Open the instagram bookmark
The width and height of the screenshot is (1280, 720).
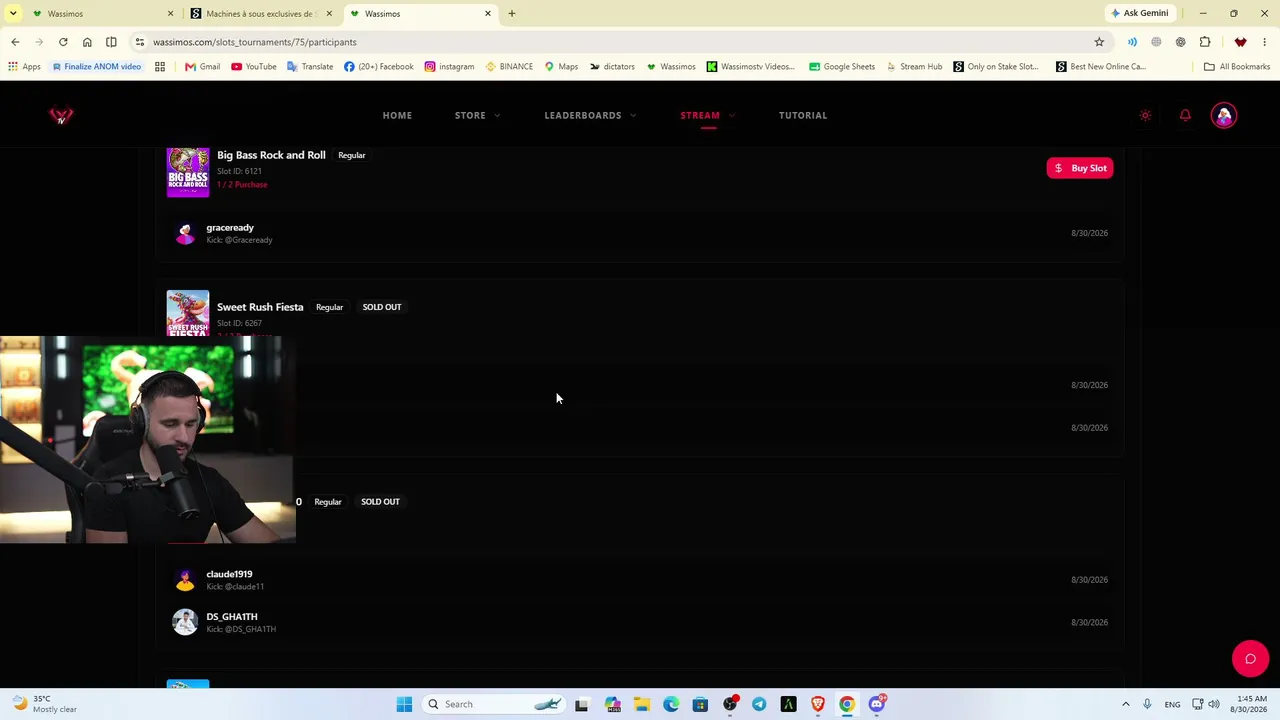[x=449, y=67]
